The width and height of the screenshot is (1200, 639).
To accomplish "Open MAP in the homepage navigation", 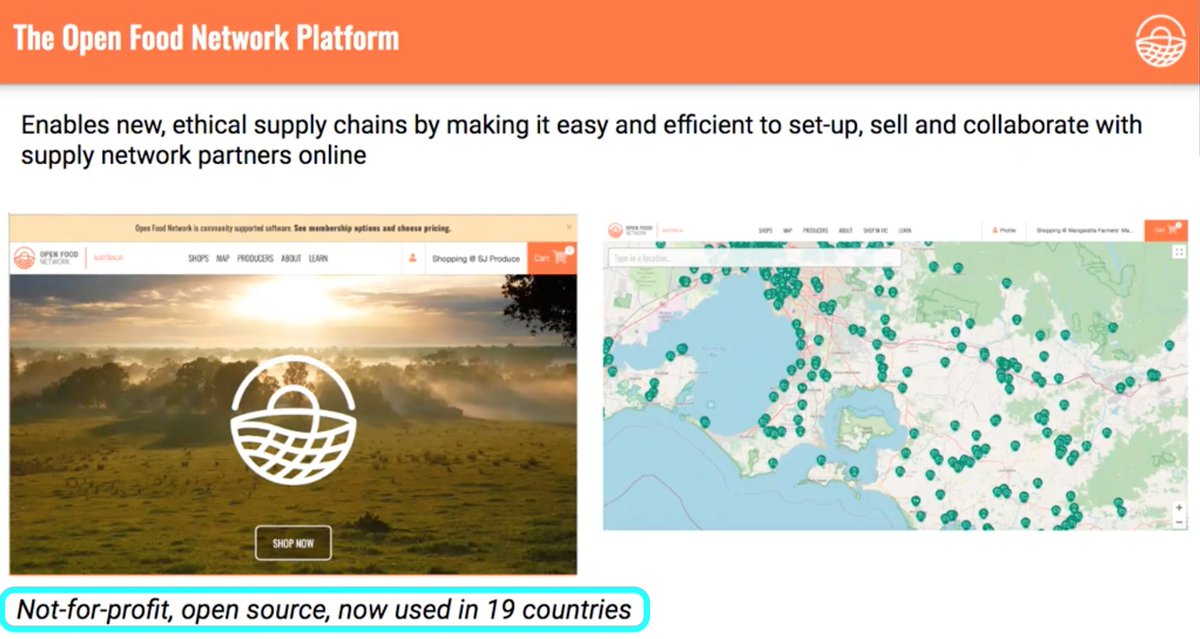I will point(223,258).
